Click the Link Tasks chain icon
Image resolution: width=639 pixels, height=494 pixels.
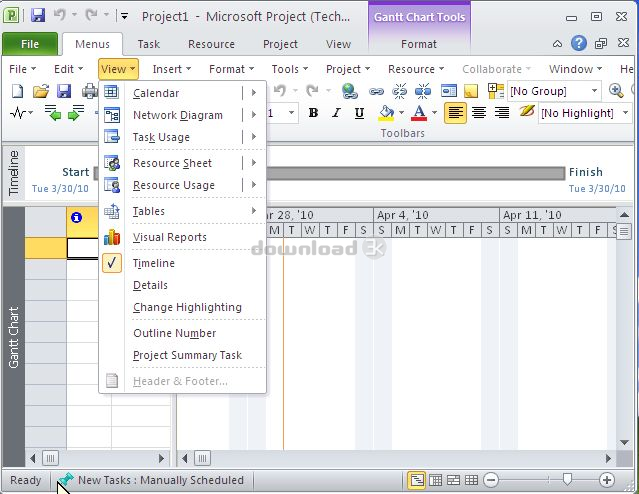click(x=376, y=91)
